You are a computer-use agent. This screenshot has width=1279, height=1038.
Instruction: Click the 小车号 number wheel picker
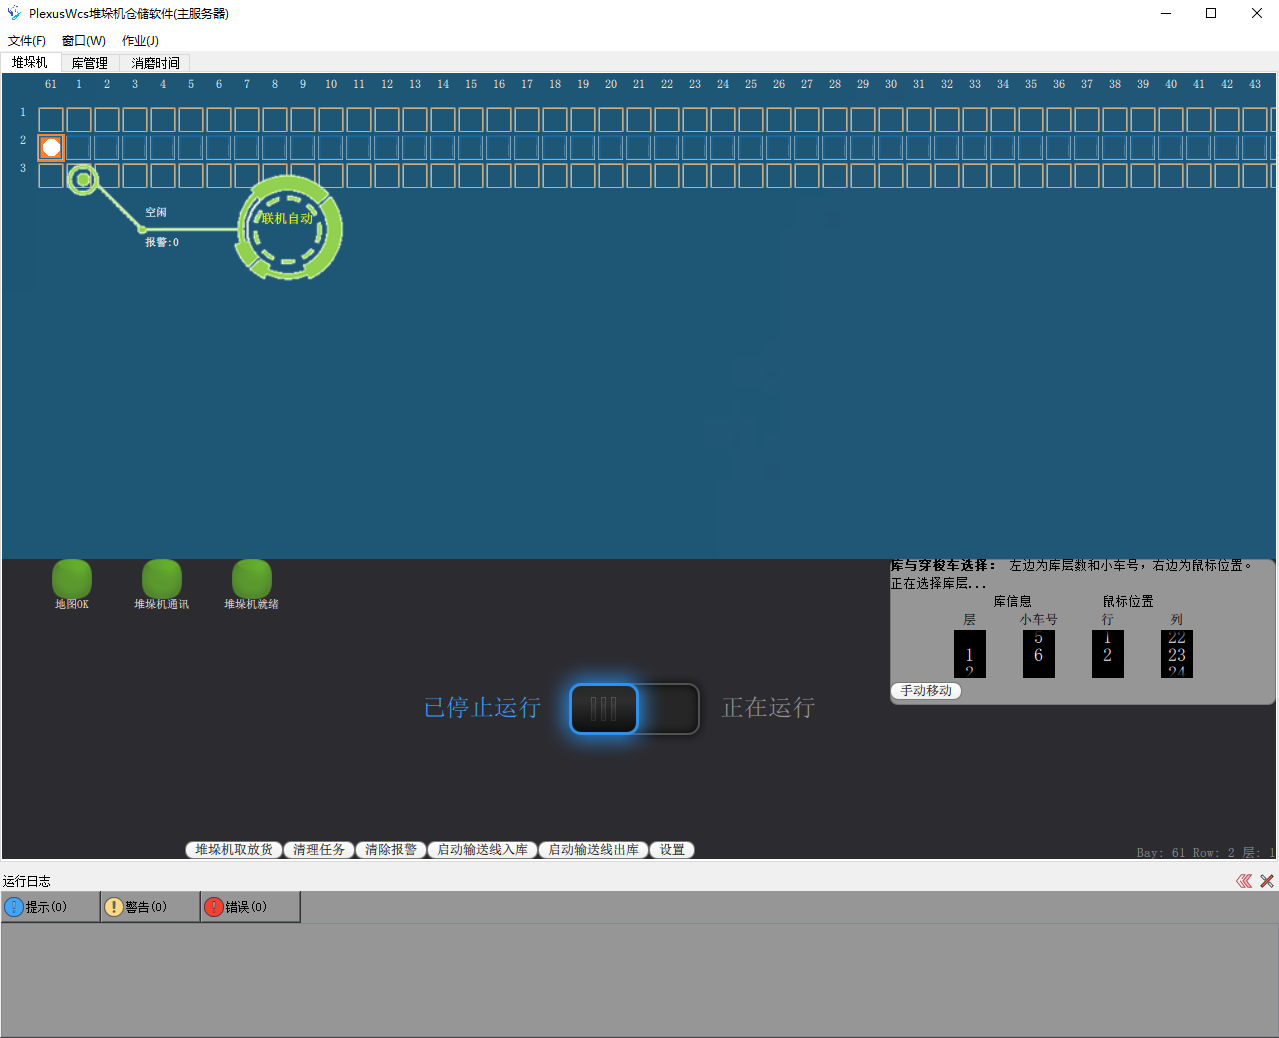[x=1039, y=654]
